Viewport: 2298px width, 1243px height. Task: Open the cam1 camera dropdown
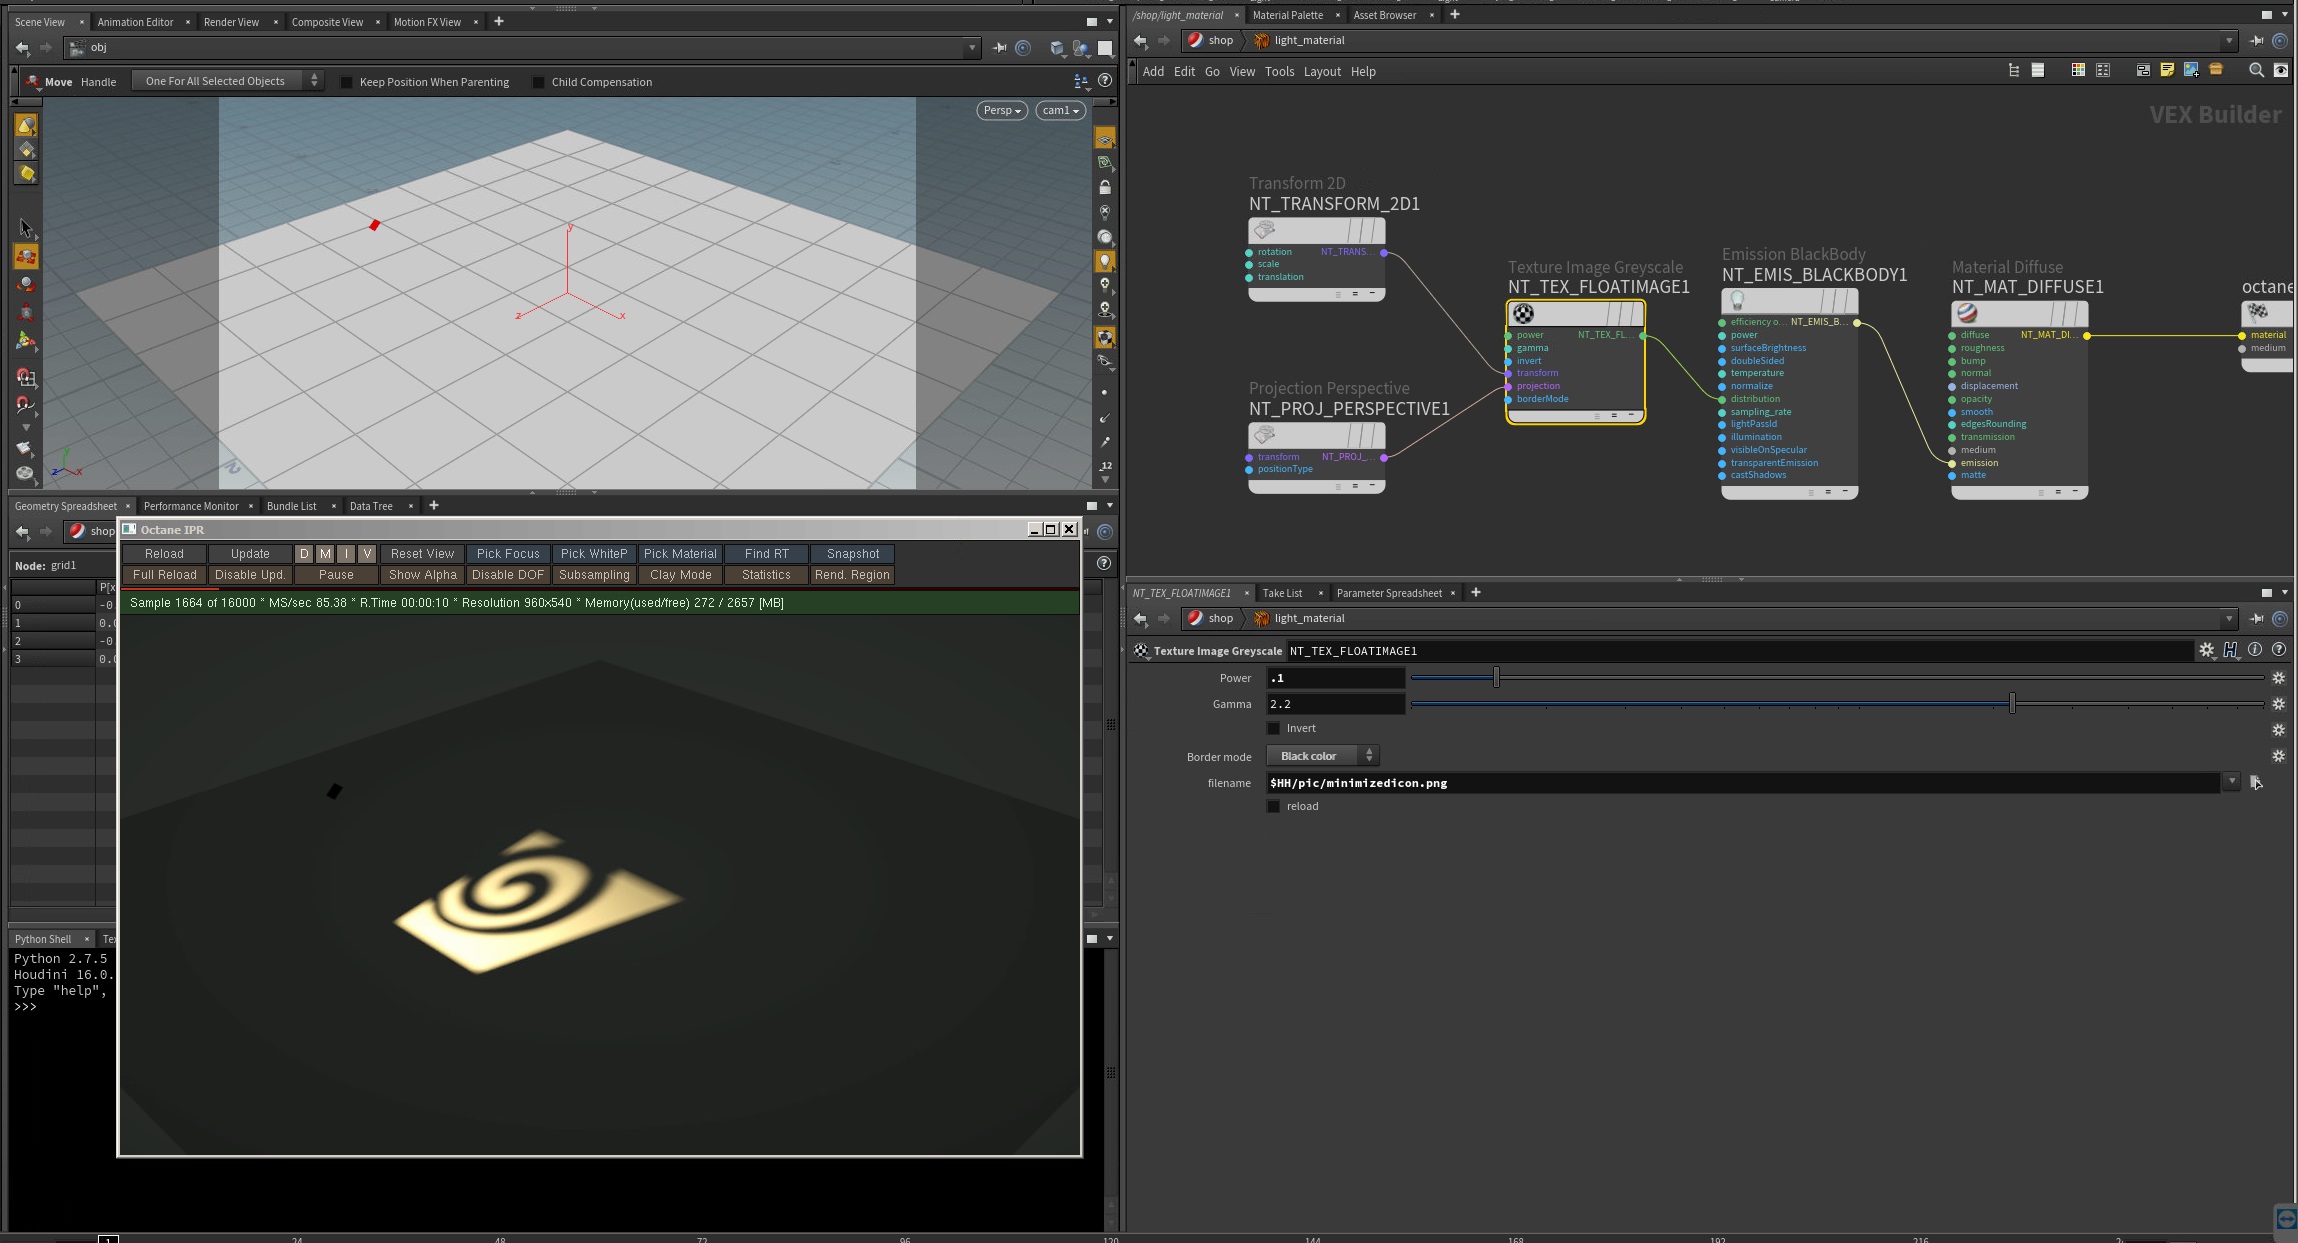1061,110
